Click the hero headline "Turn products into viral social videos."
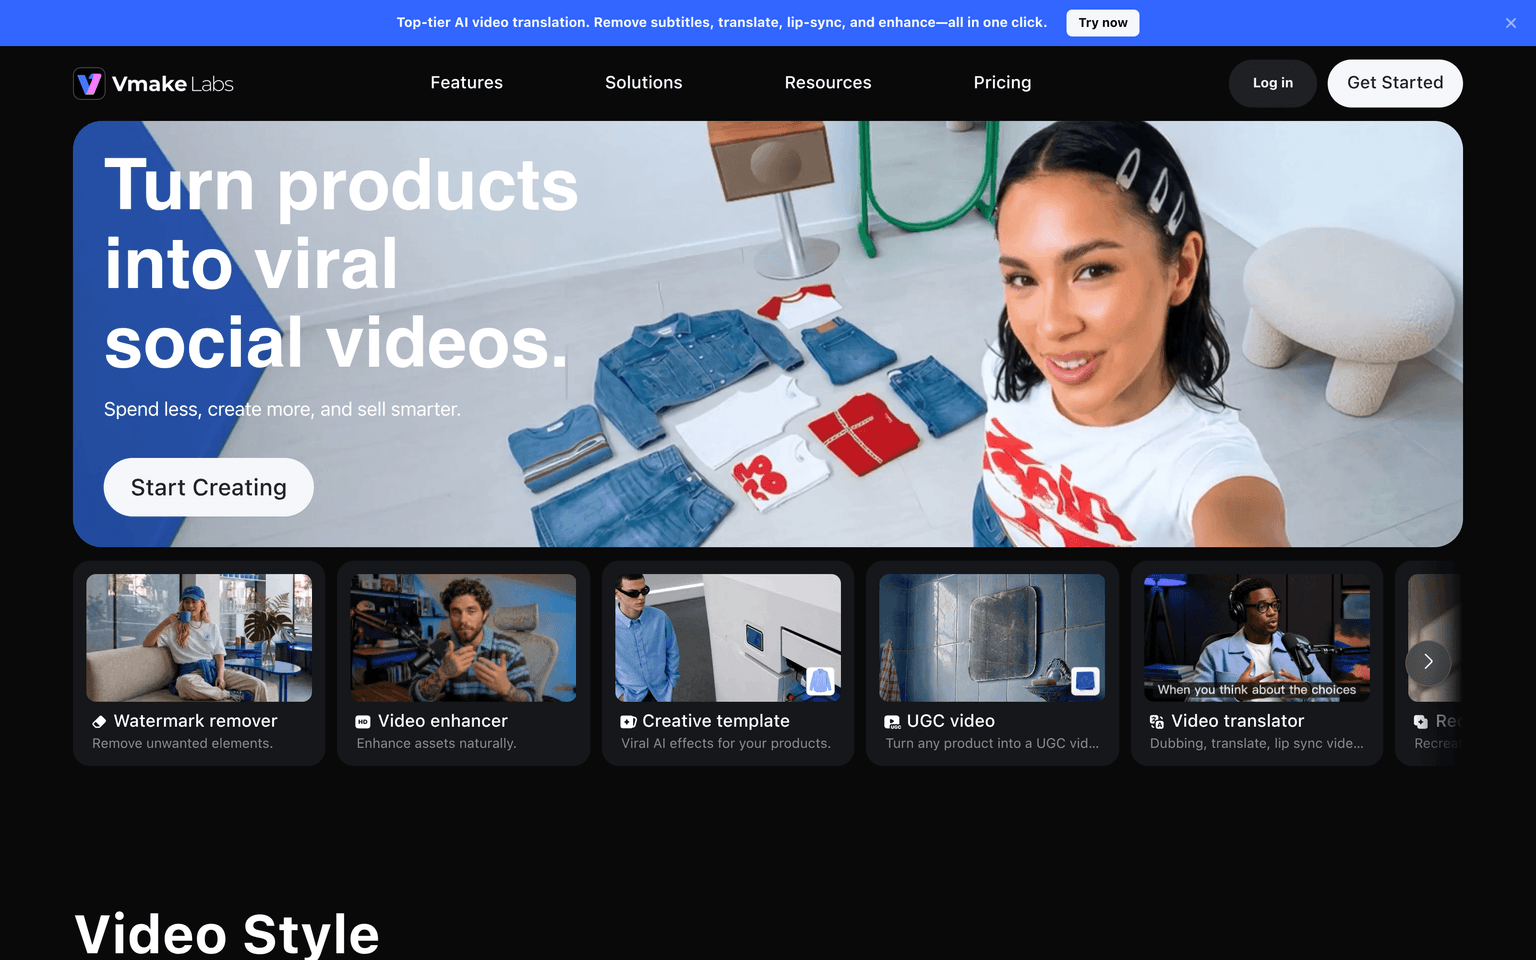The height and width of the screenshot is (960, 1536). [x=341, y=264]
